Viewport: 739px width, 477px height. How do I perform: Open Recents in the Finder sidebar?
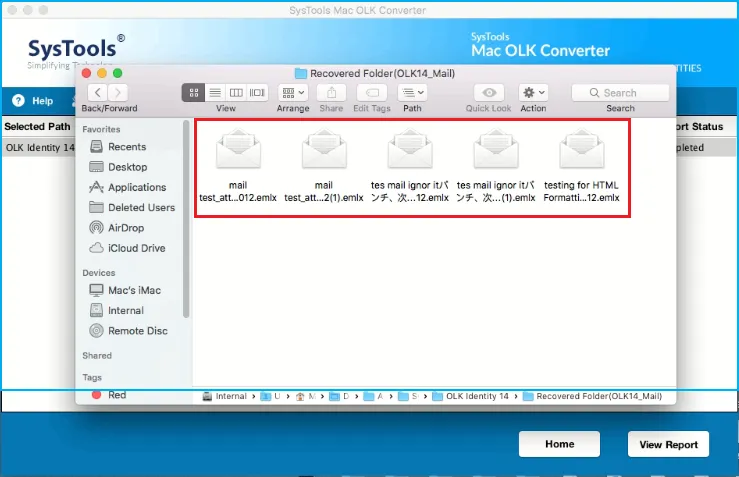coord(127,147)
